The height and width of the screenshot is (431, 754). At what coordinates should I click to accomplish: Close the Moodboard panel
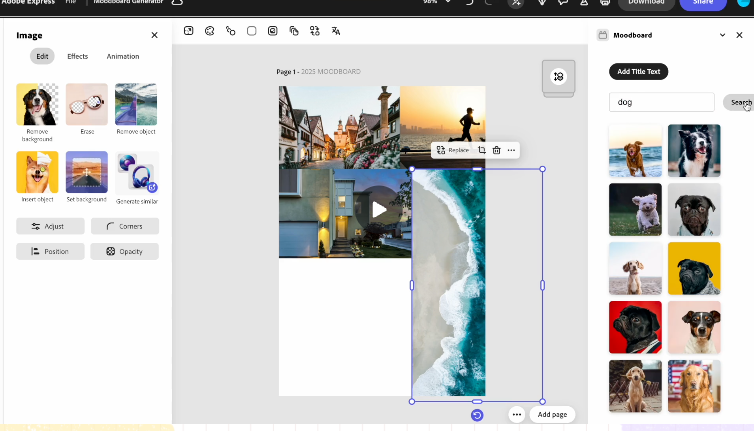click(740, 35)
